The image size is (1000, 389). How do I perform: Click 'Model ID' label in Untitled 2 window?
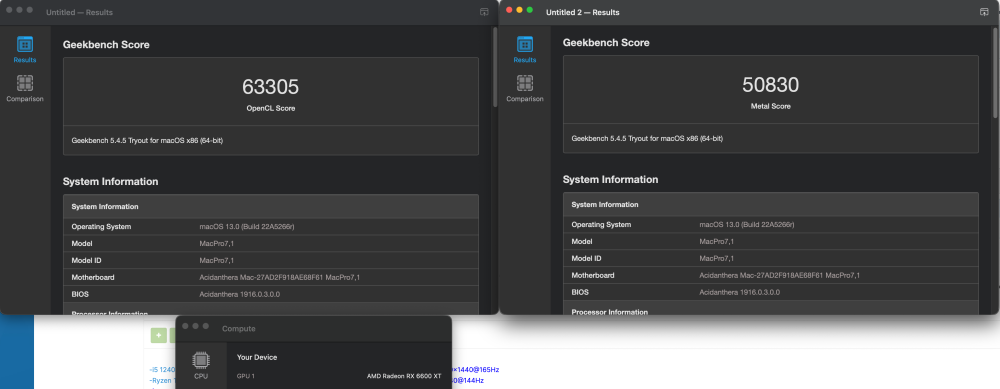pos(587,258)
